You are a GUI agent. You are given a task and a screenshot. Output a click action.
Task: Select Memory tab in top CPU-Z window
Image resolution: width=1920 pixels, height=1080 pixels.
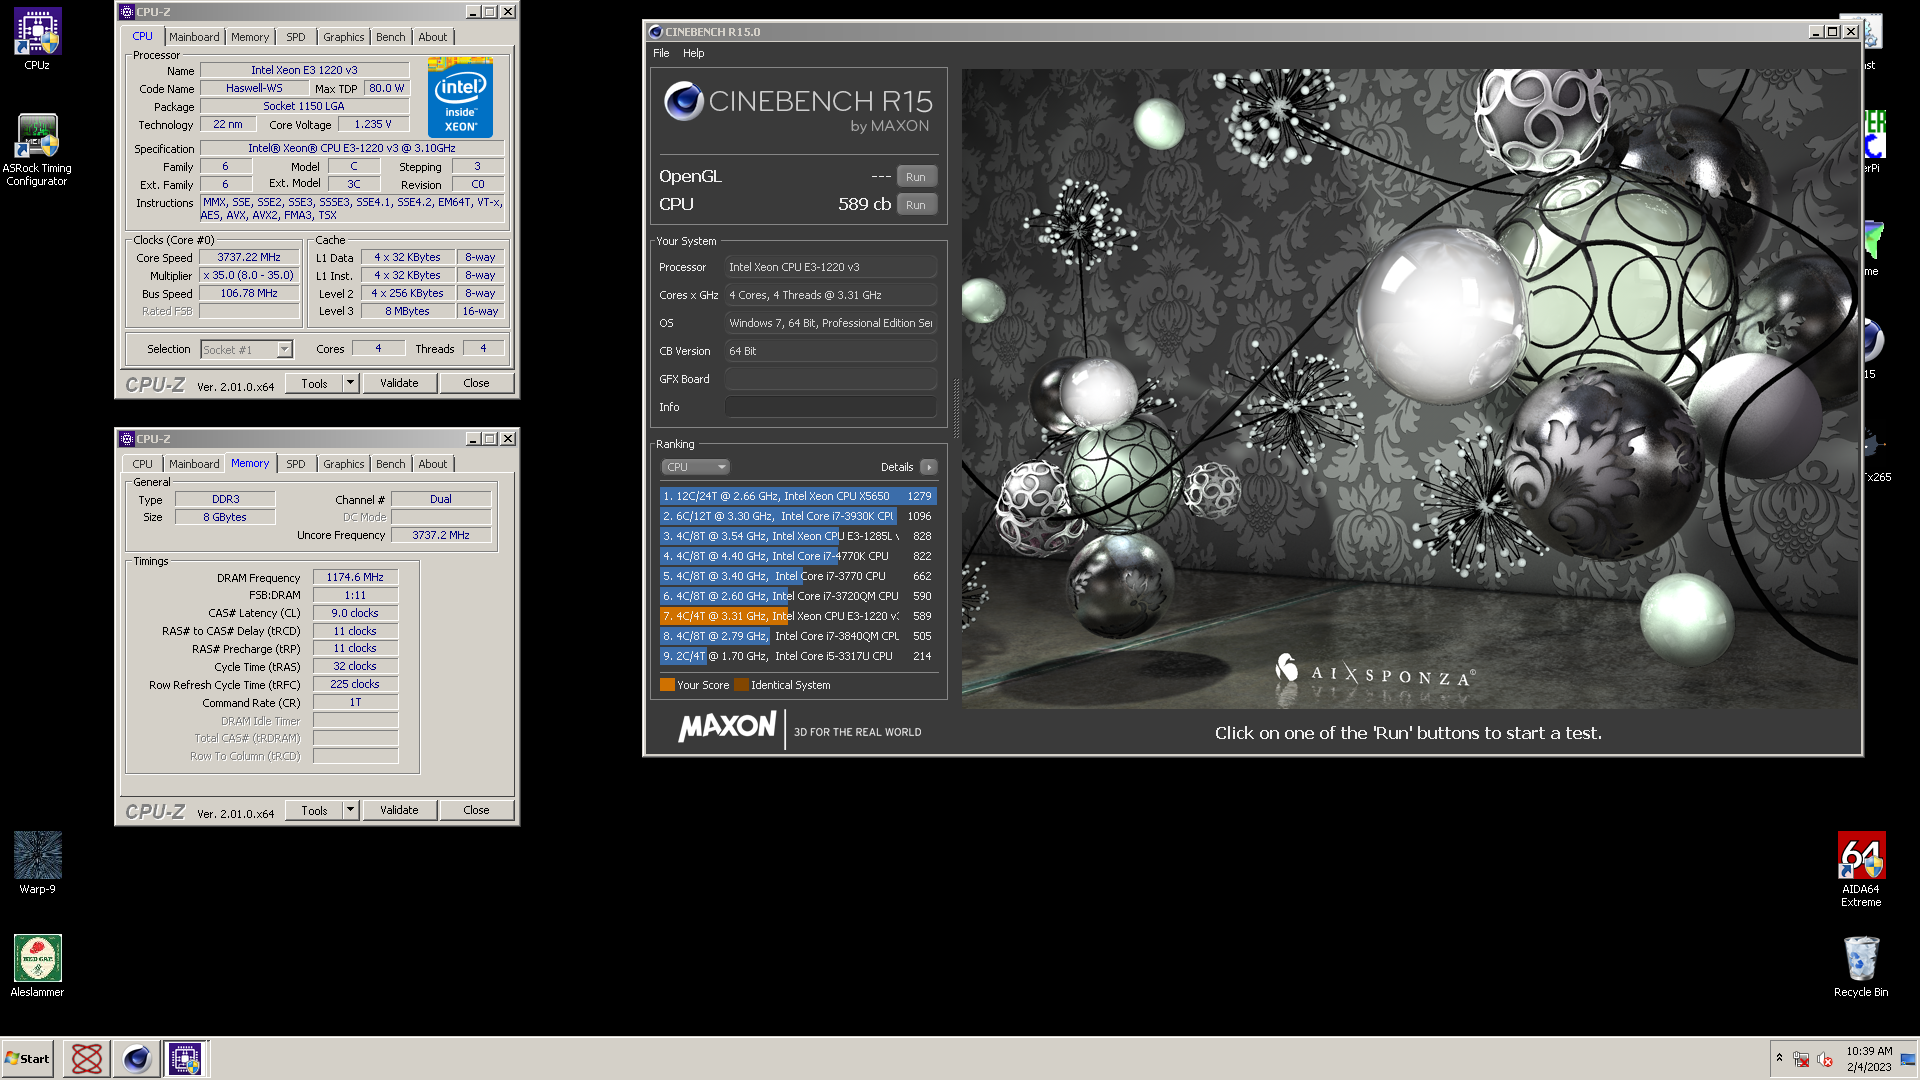click(250, 37)
